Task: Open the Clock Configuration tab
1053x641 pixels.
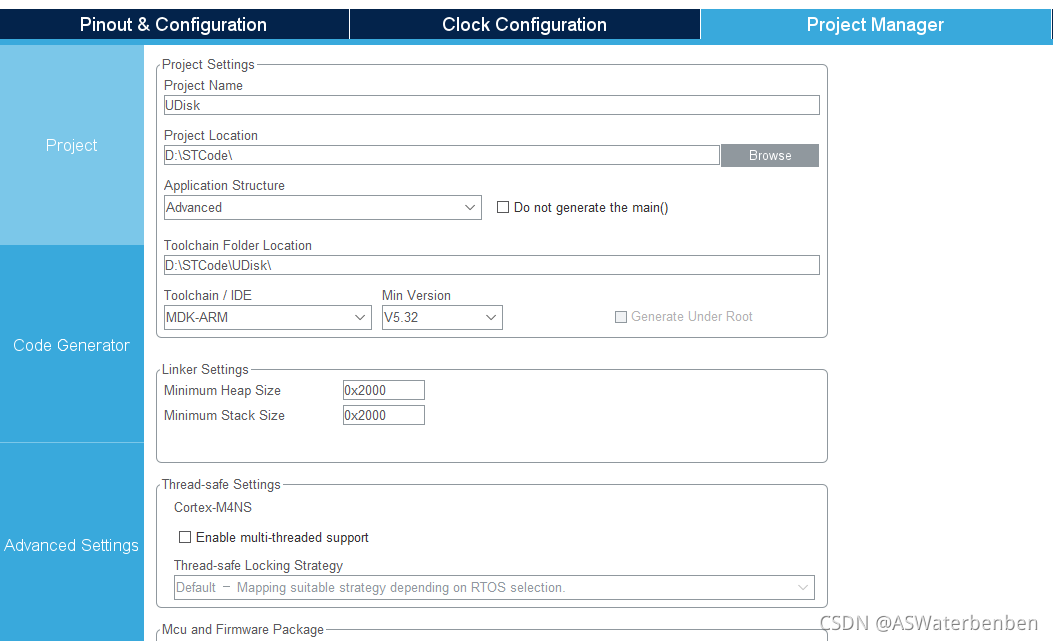Action: pyautogui.click(x=524, y=24)
